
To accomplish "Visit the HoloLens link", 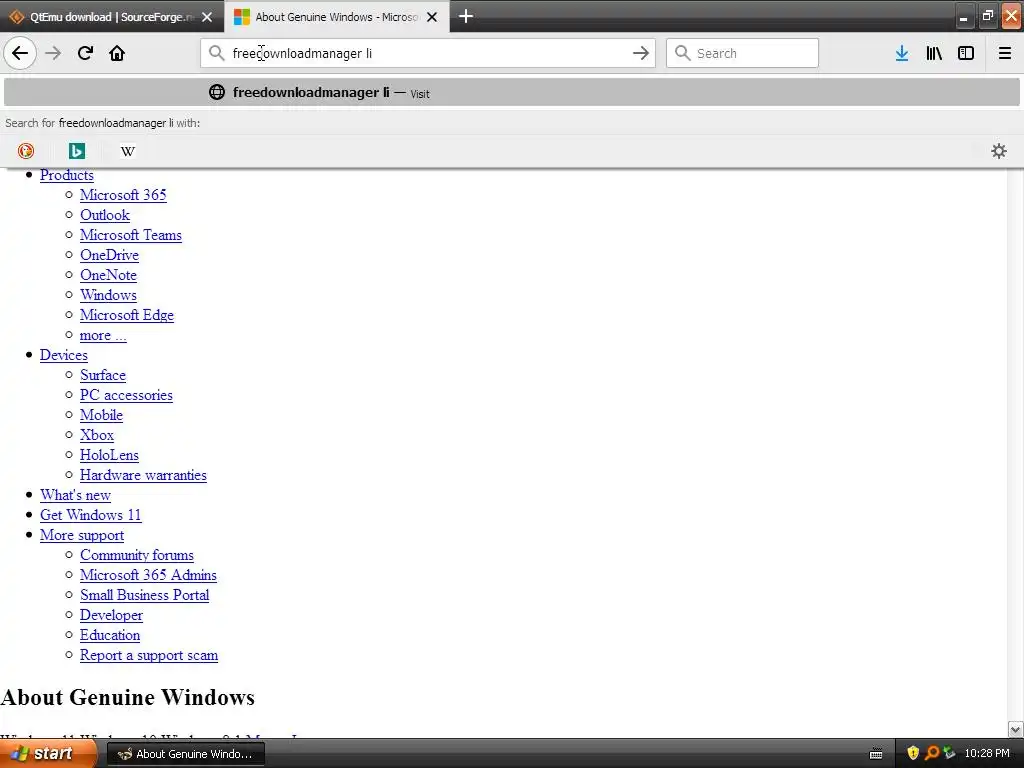I will 109,455.
